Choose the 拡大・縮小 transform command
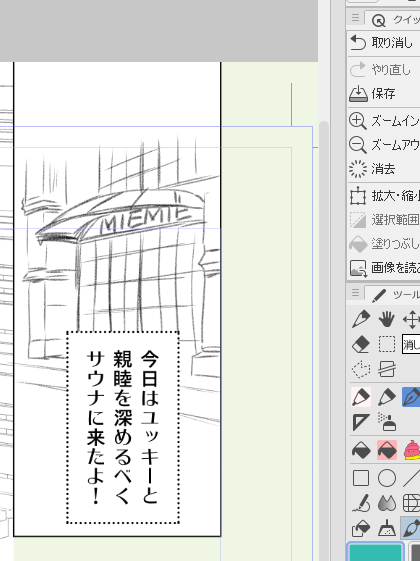 [384, 196]
